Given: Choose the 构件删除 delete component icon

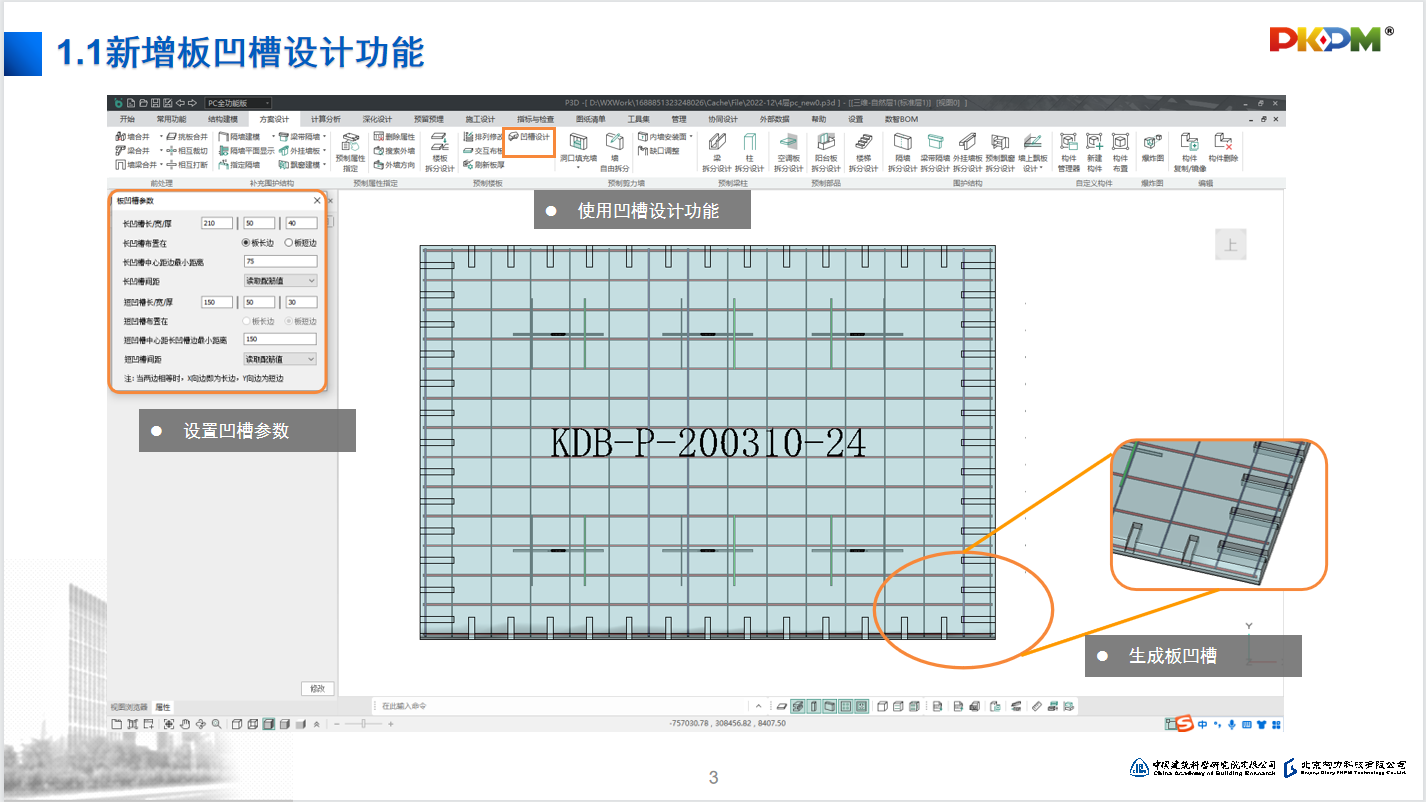Looking at the screenshot, I should click(1222, 148).
